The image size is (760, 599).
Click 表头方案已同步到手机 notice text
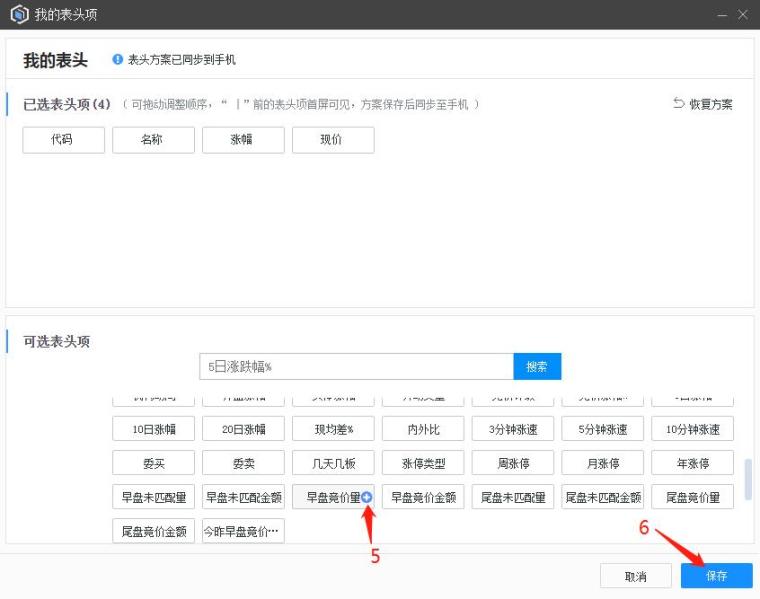pyautogui.click(x=182, y=60)
